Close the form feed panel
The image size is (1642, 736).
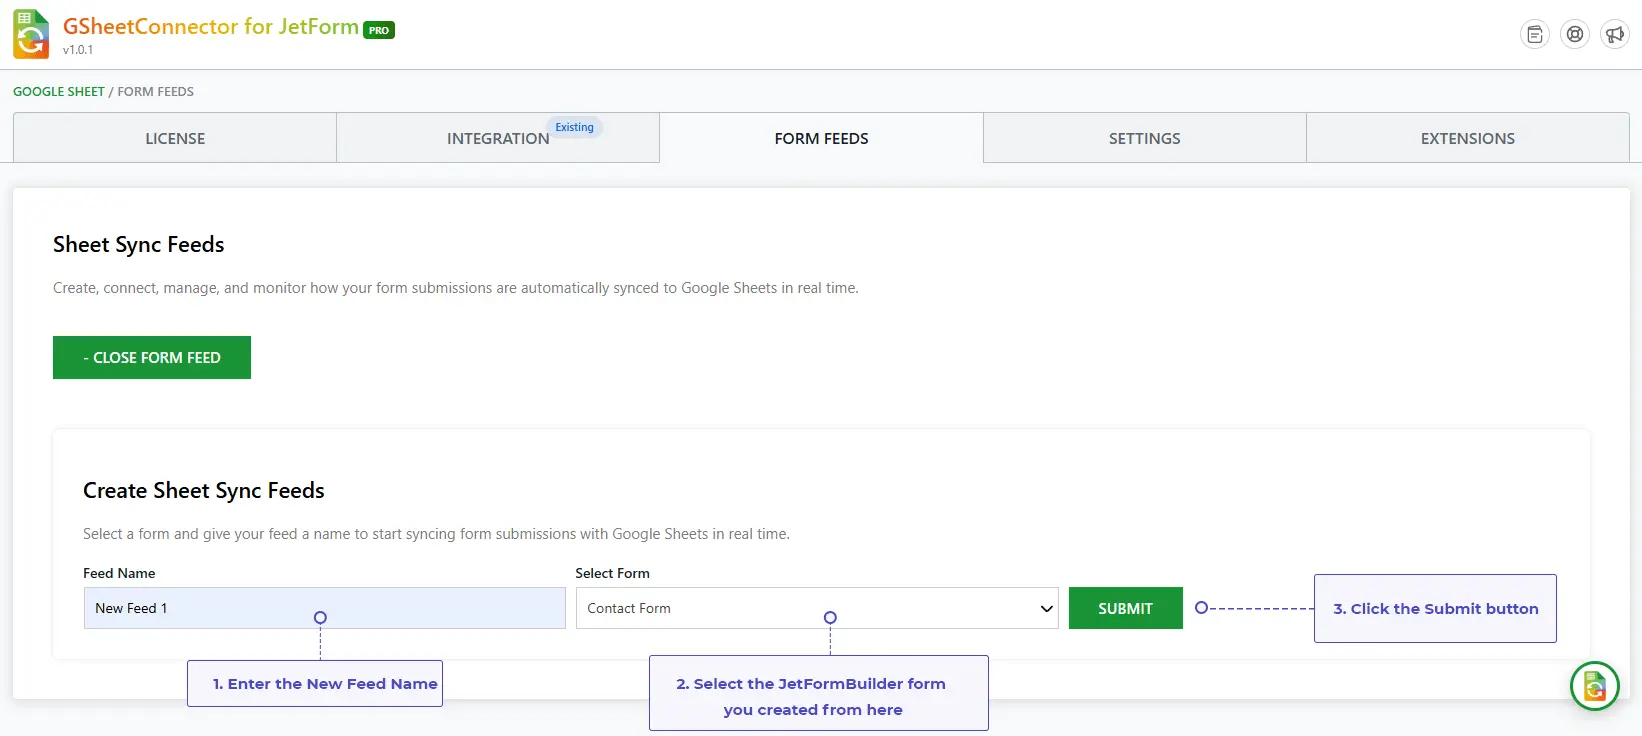(x=152, y=357)
